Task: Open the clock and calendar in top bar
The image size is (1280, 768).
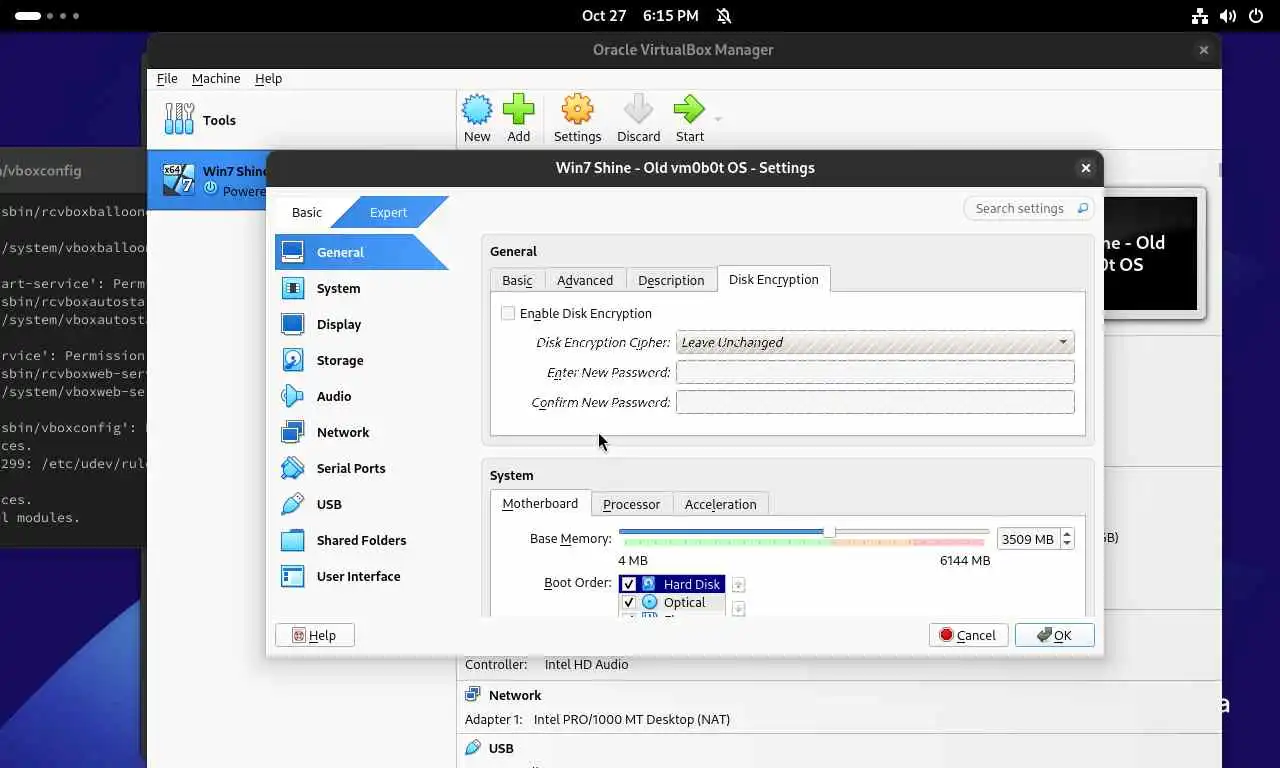Action: [640, 16]
